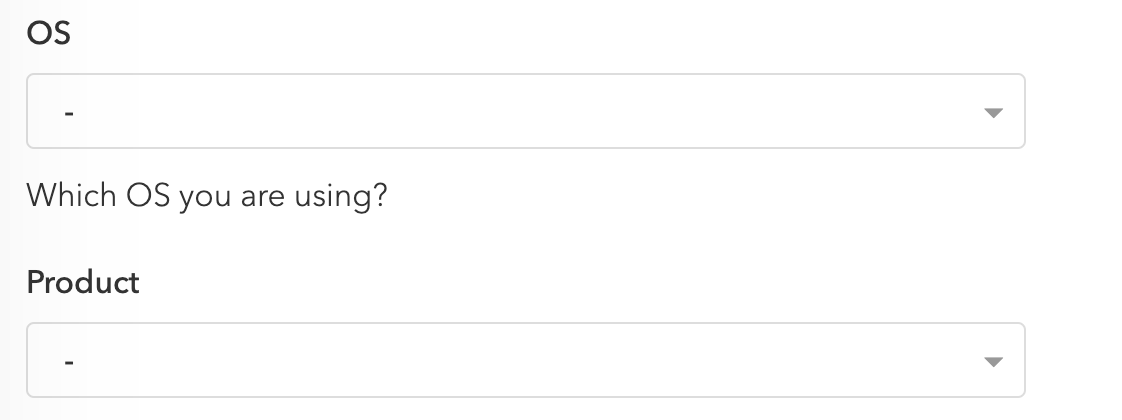This screenshot has height=420, width=1122.
Task: Expand the Product list using its gray triangle
Action: pos(993,362)
